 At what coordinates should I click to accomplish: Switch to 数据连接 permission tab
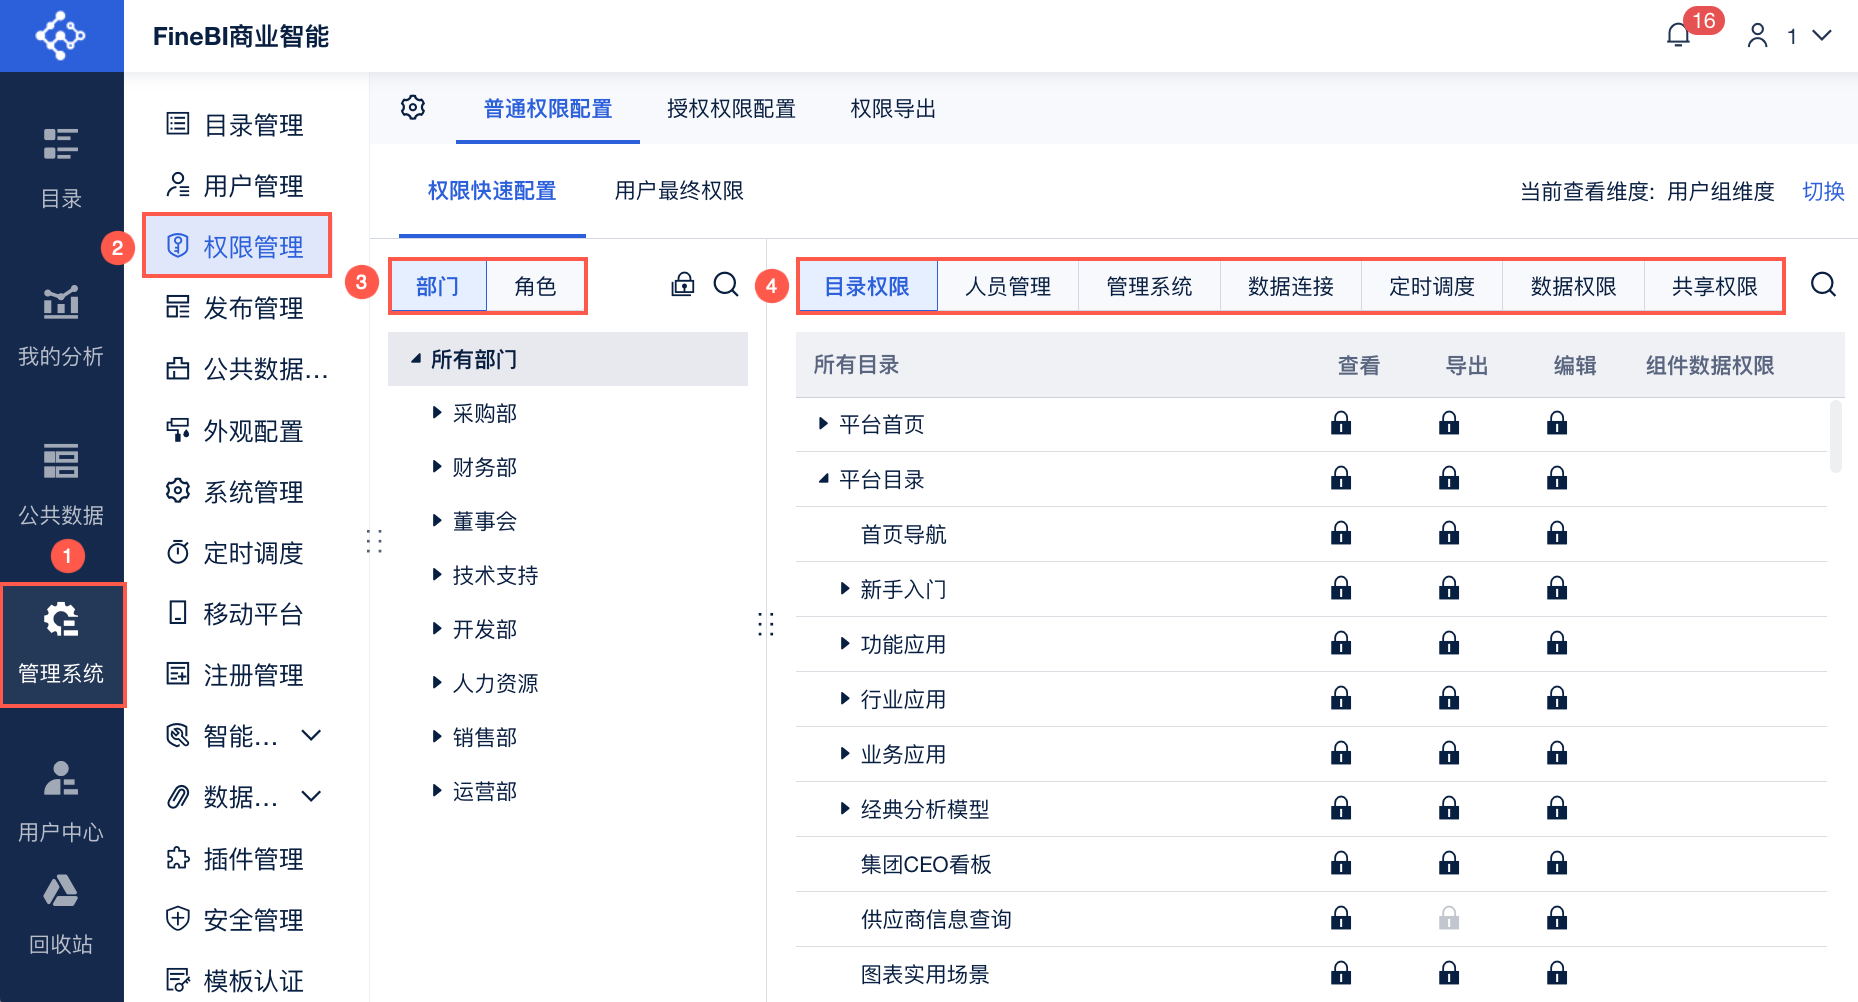1291,287
